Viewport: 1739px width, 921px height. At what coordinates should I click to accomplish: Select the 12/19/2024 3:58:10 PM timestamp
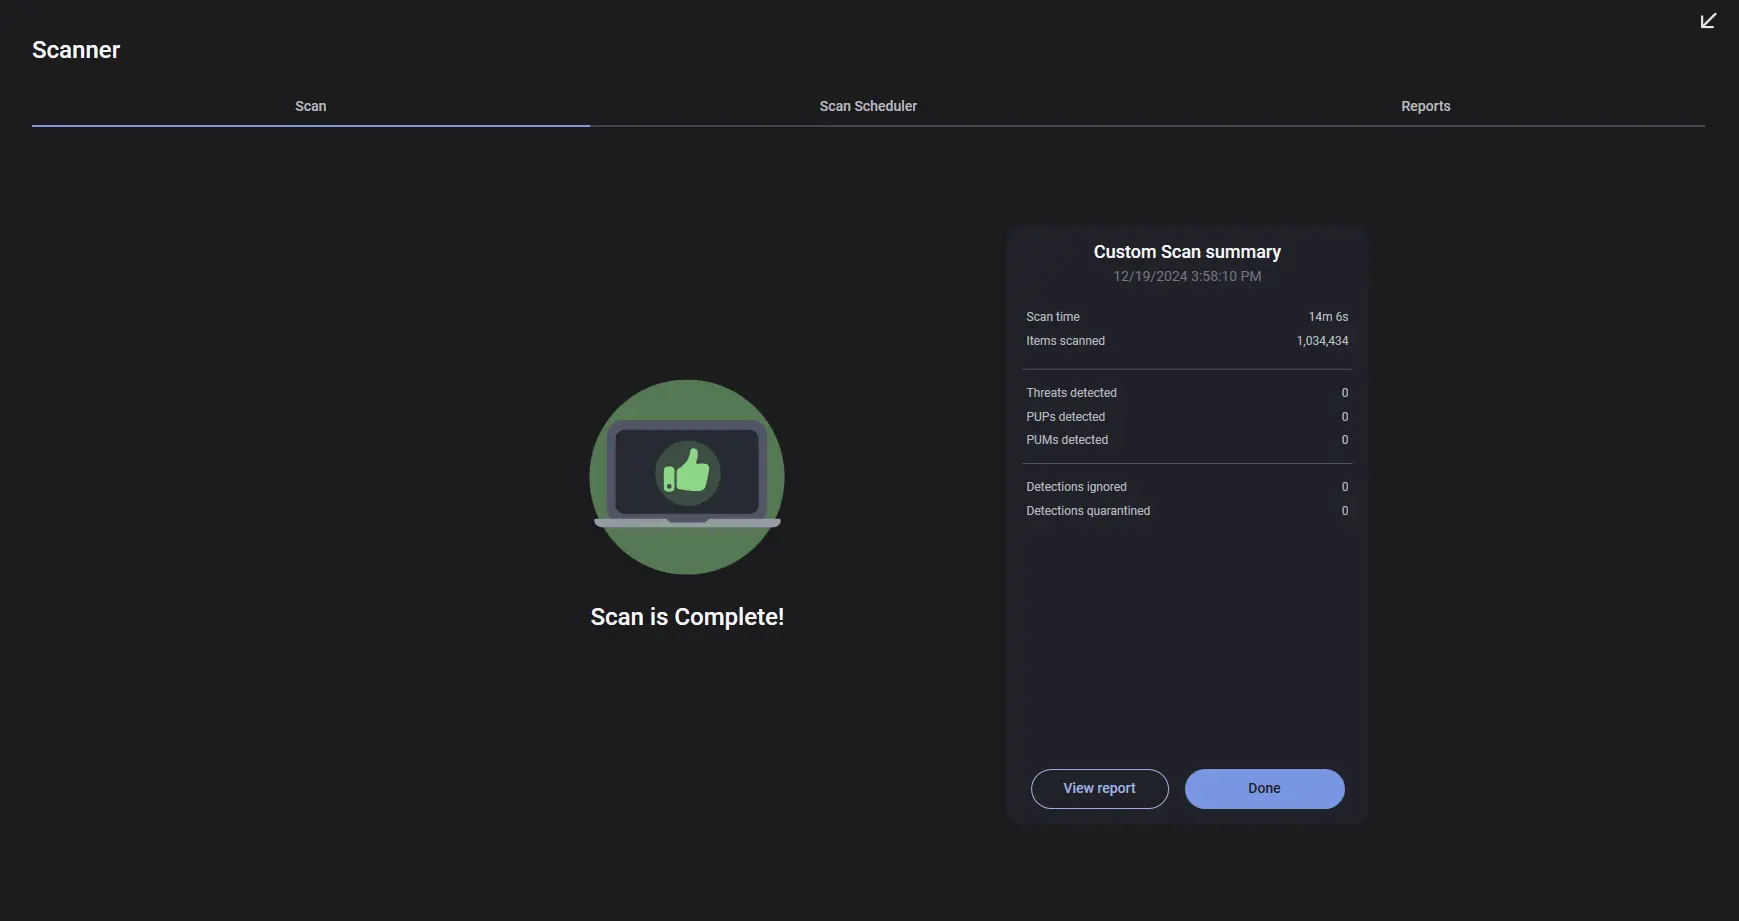pos(1187,276)
